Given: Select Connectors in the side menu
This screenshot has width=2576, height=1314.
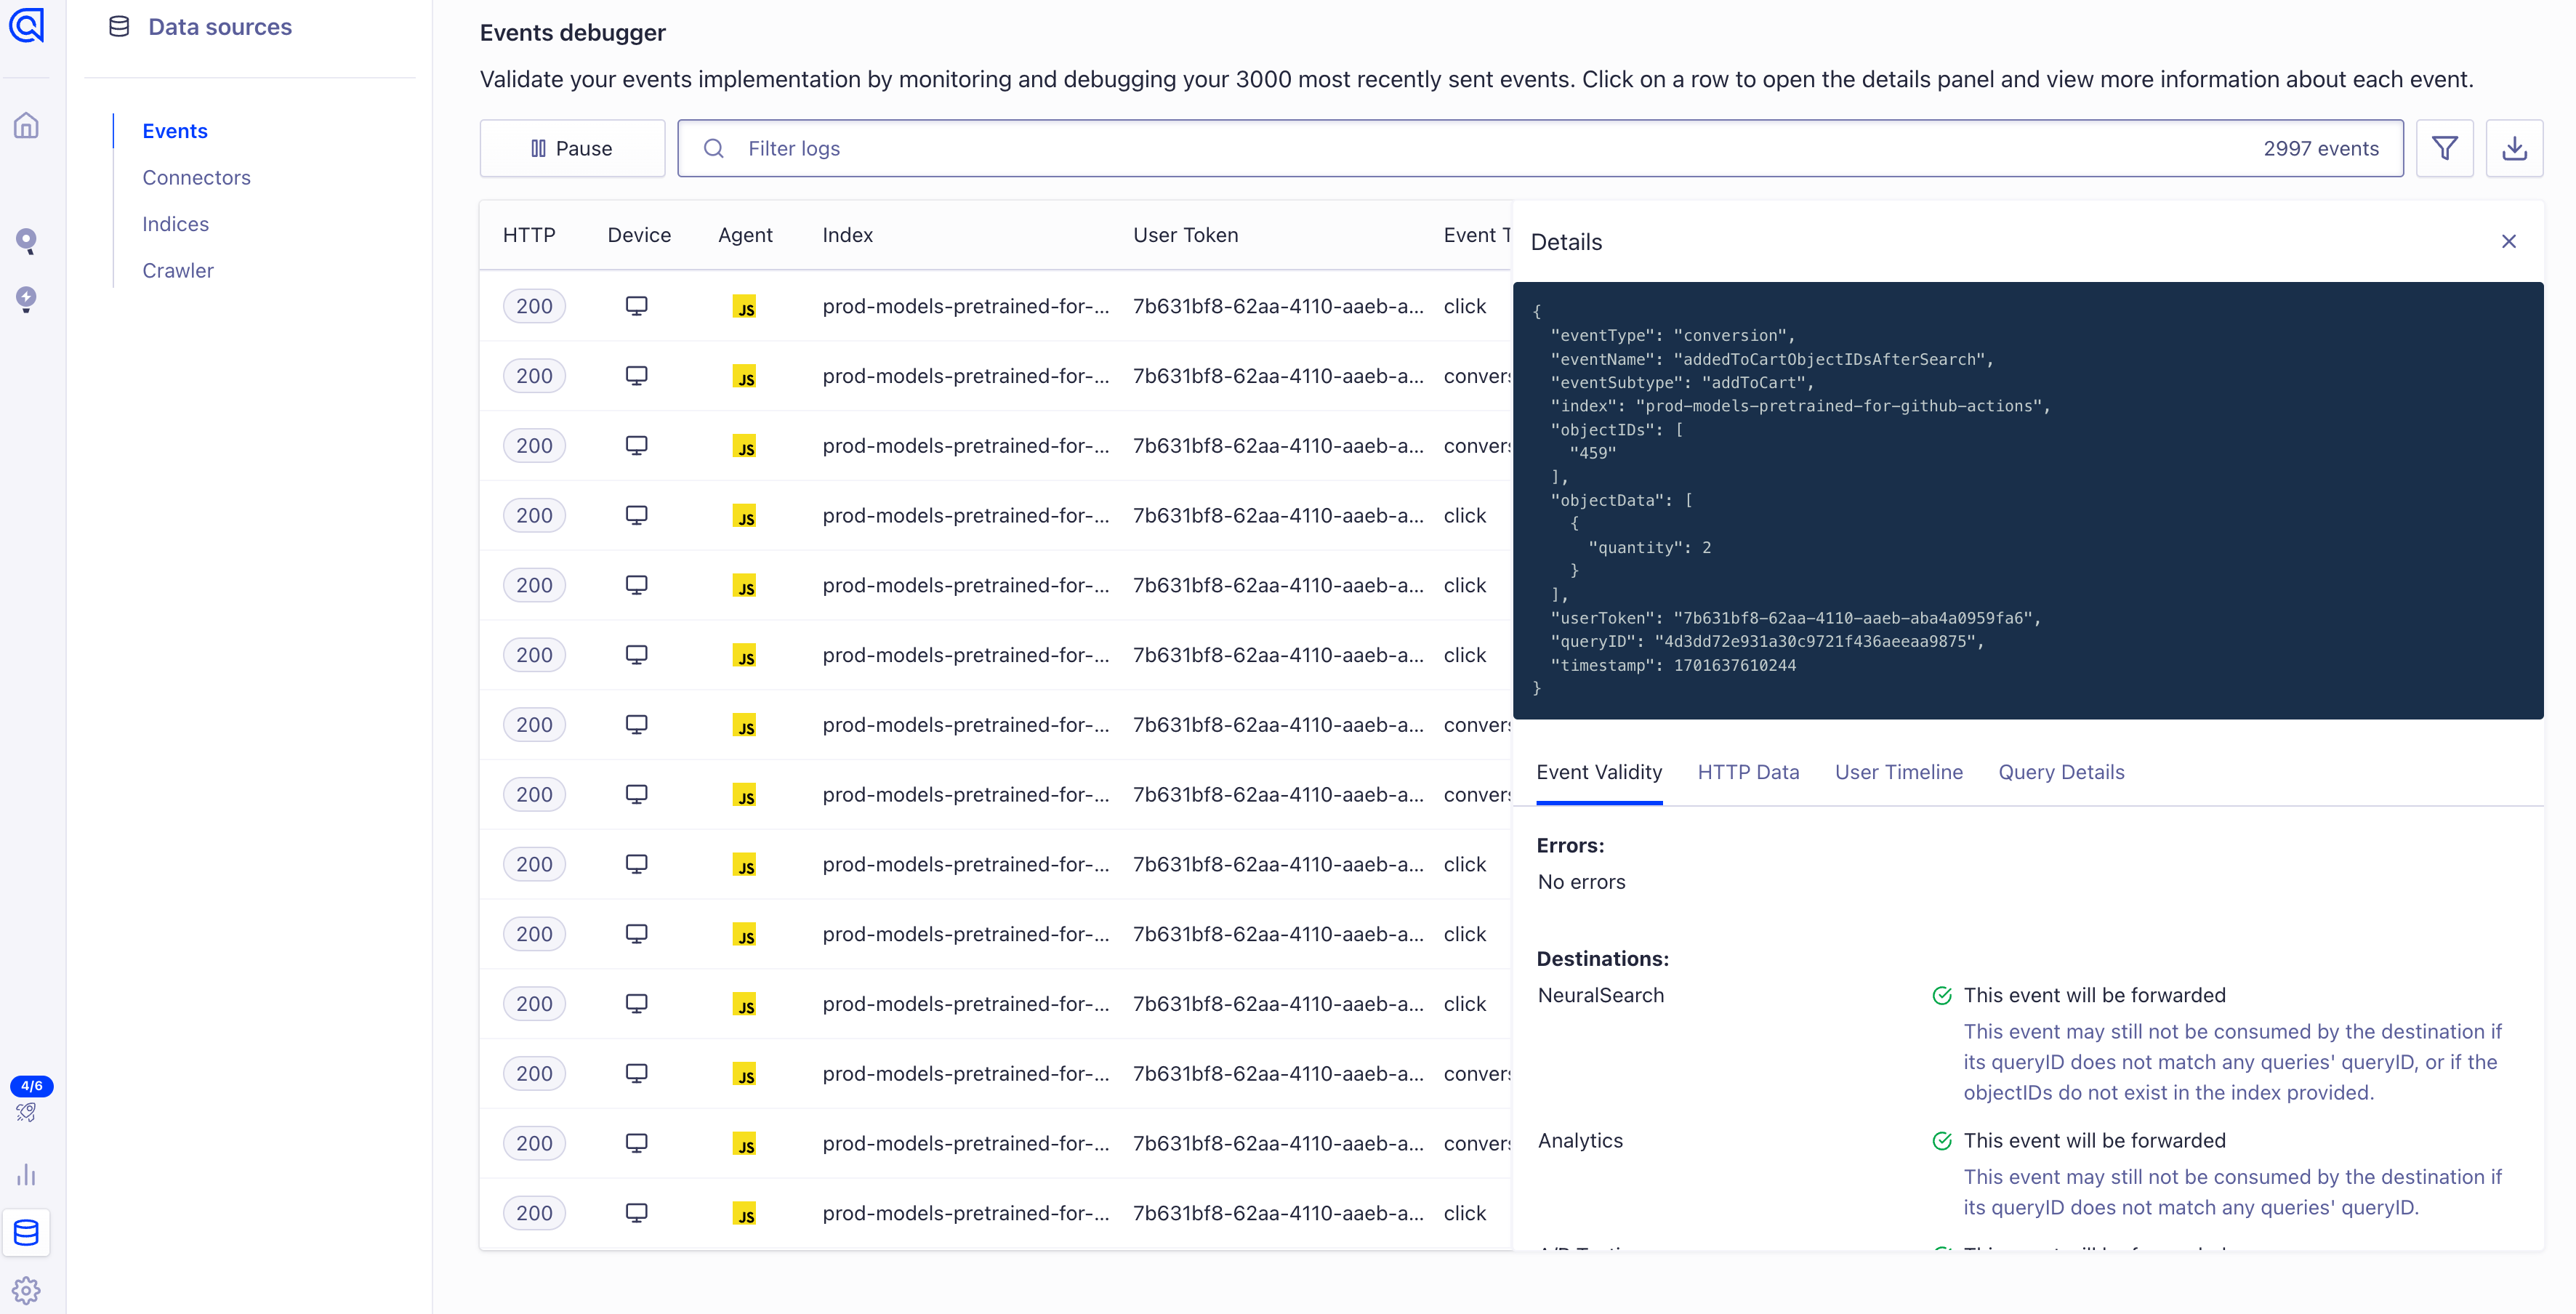Looking at the screenshot, I should click(x=196, y=177).
